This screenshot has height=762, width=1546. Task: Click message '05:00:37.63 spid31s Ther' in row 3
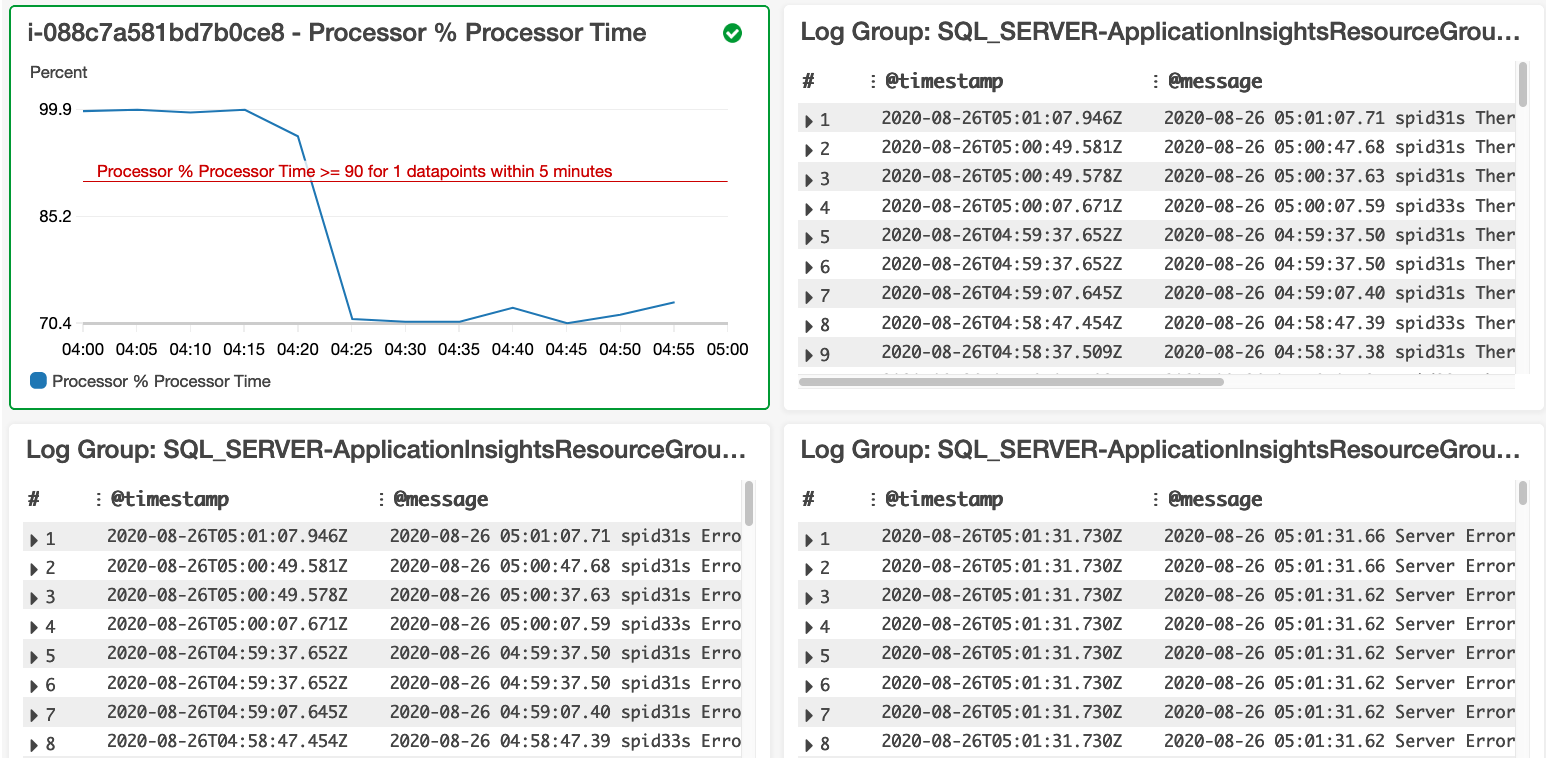(x=1340, y=176)
